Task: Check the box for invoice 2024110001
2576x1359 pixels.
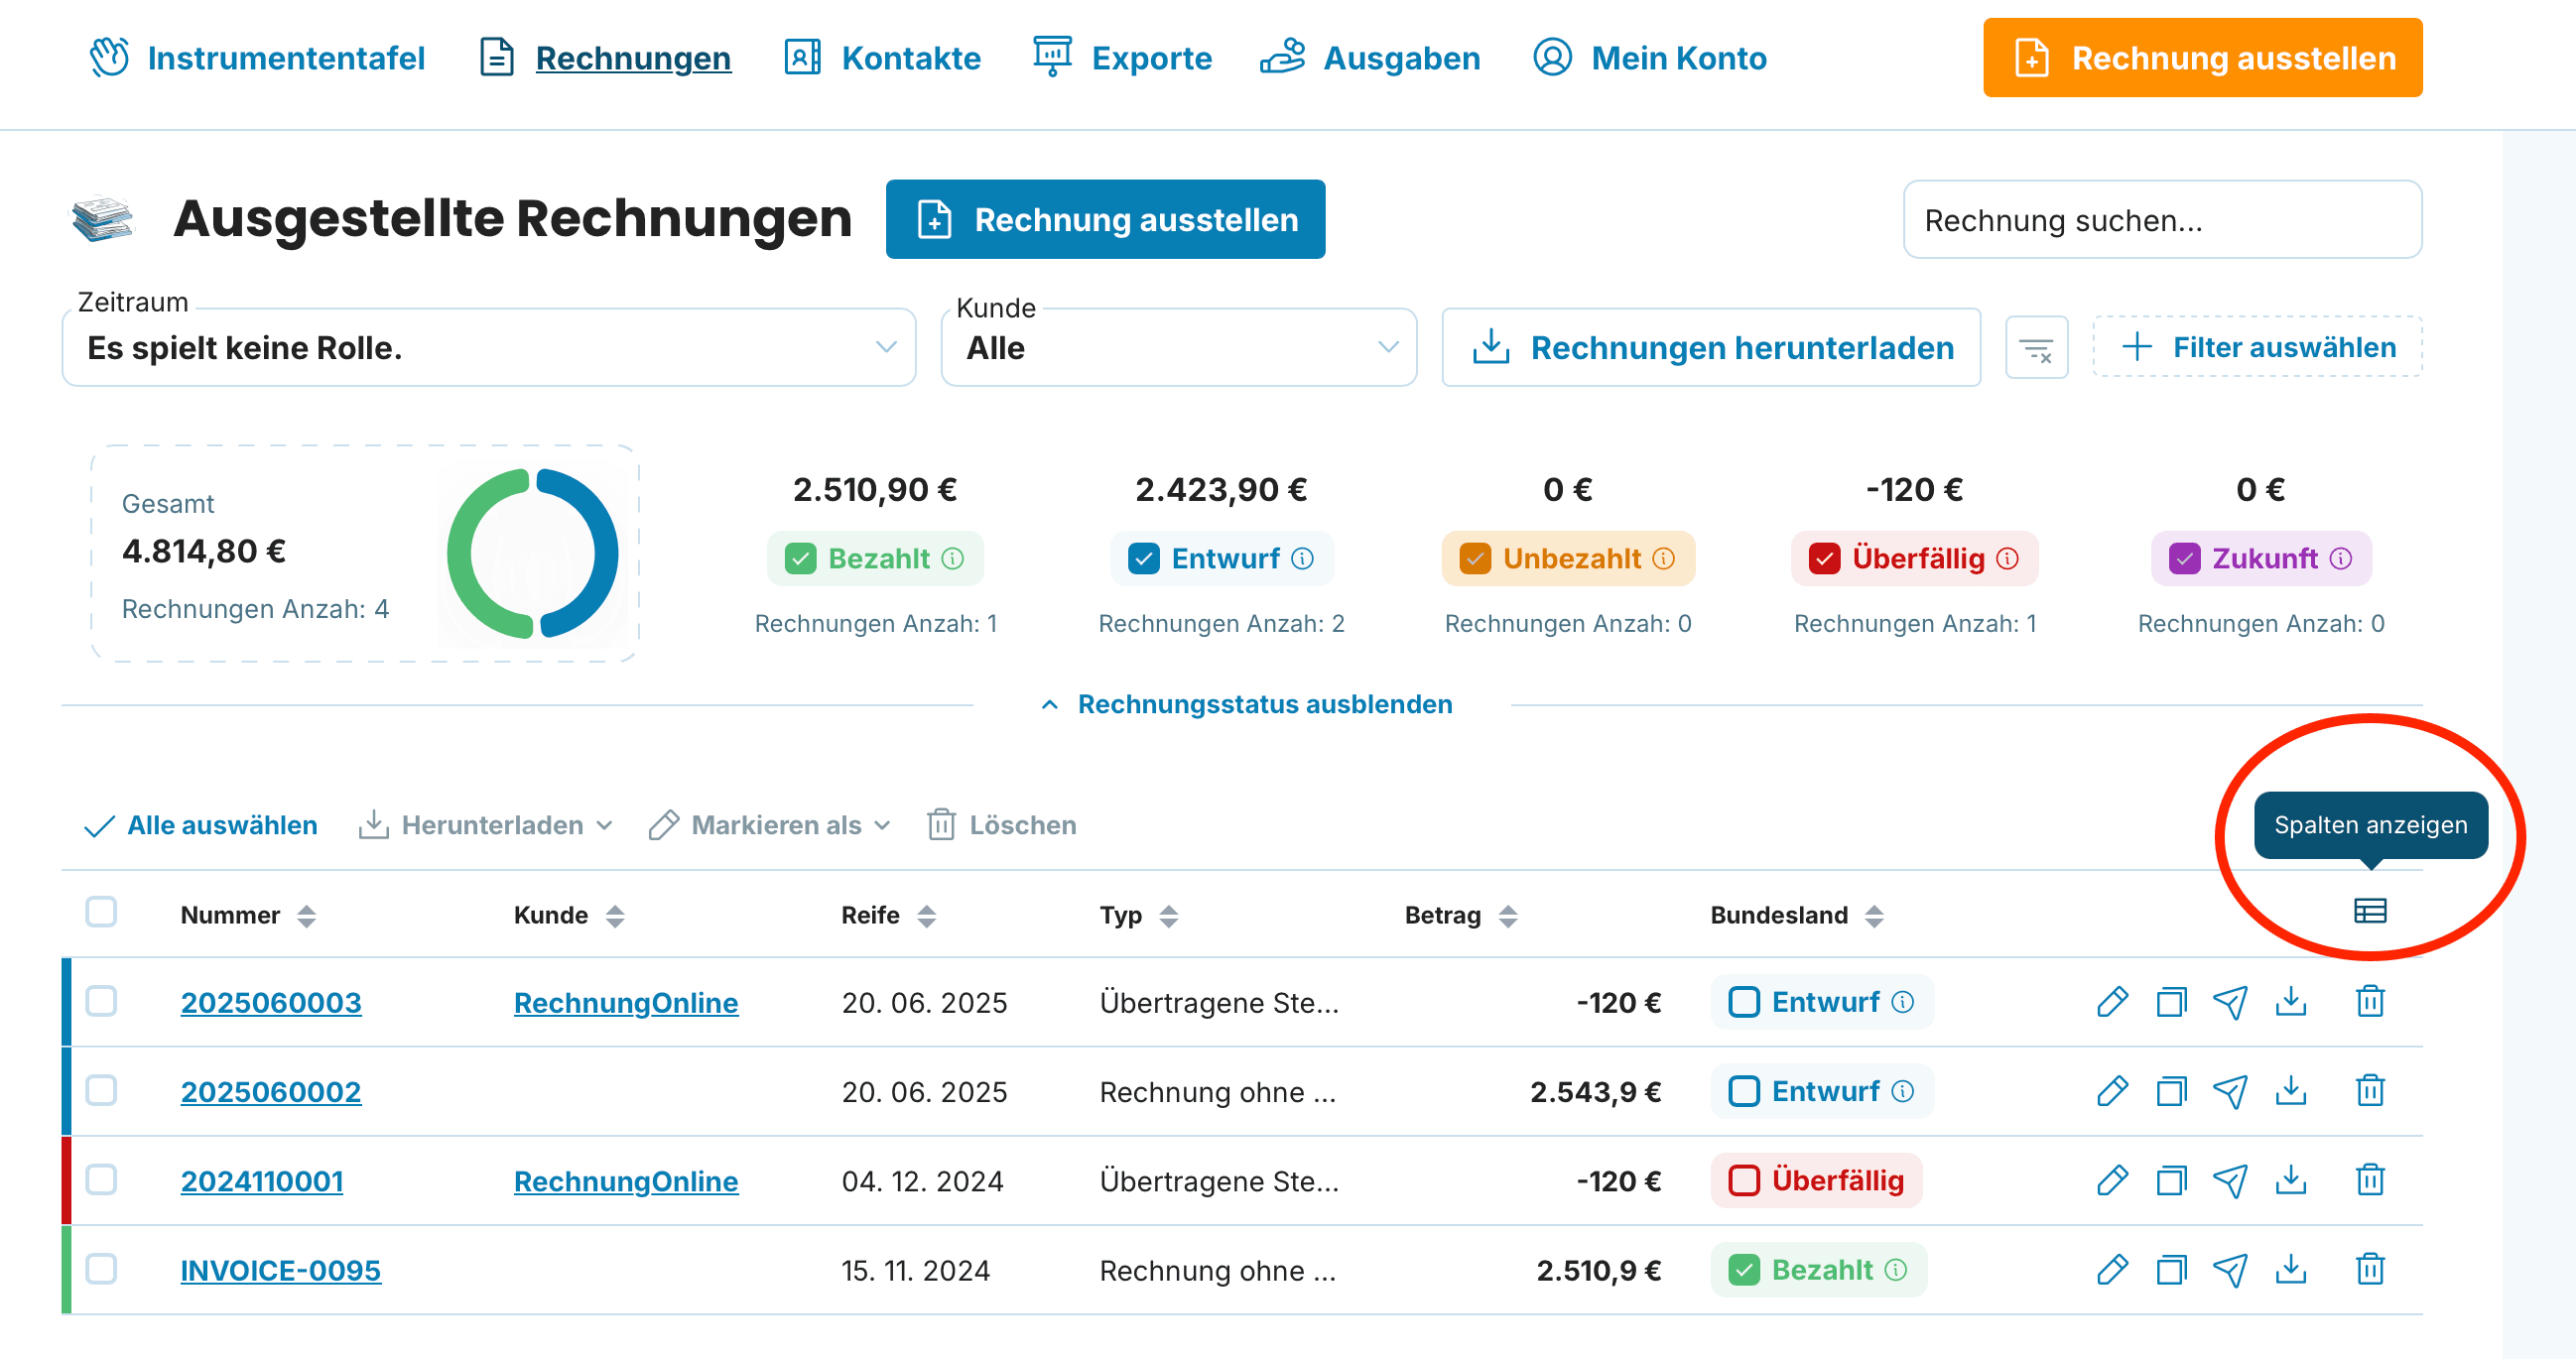Action: [101, 1179]
